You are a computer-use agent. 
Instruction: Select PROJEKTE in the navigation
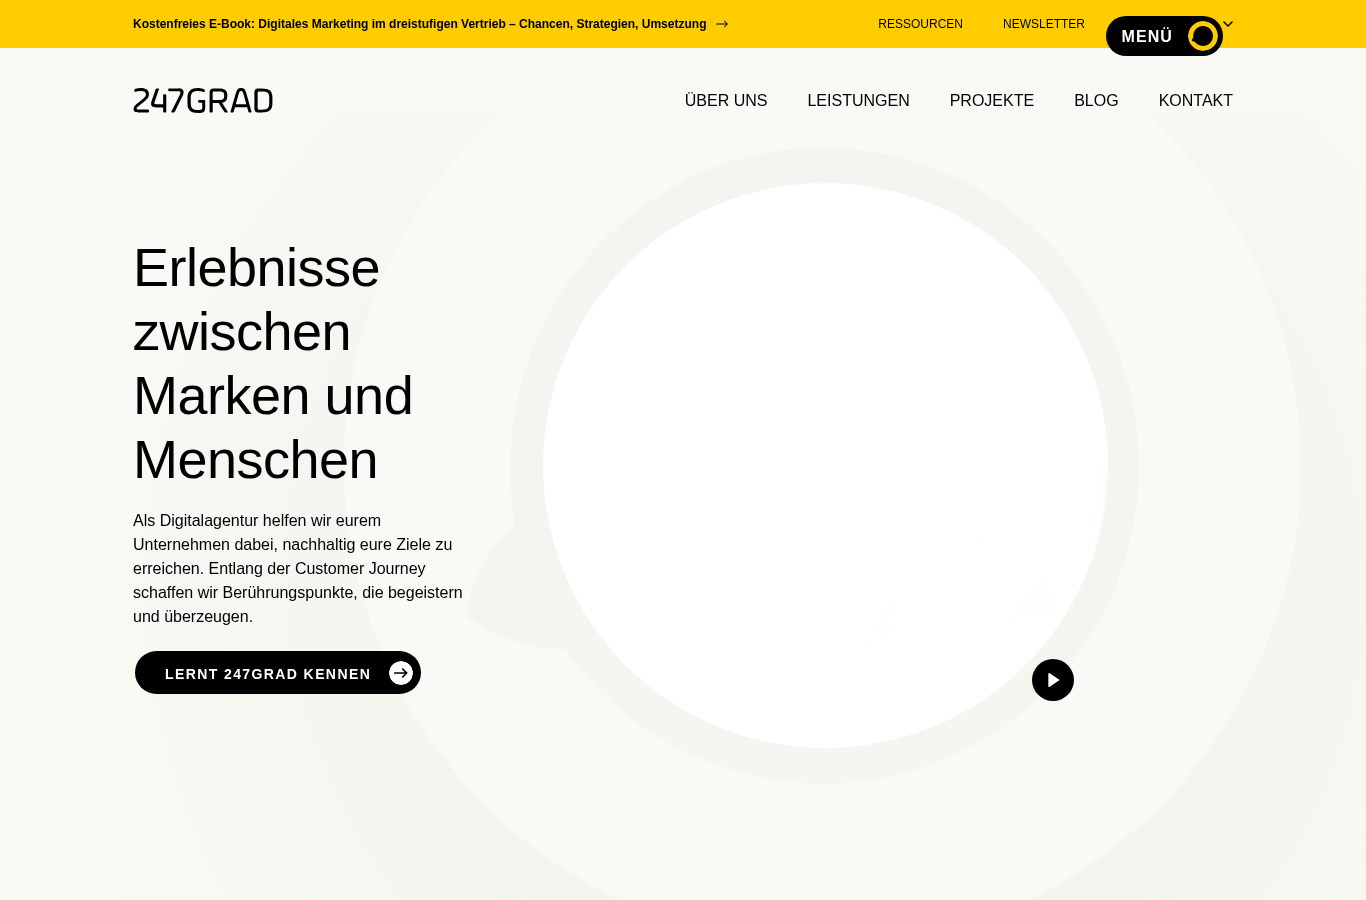click(x=991, y=101)
